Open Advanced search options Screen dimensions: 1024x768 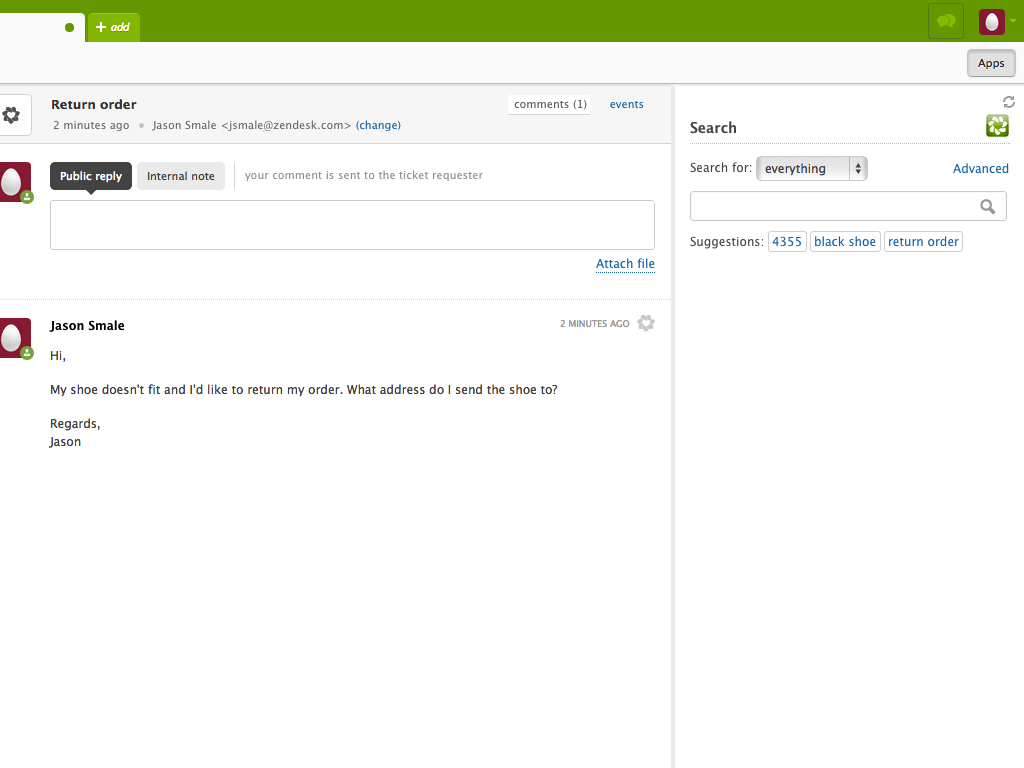[980, 168]
